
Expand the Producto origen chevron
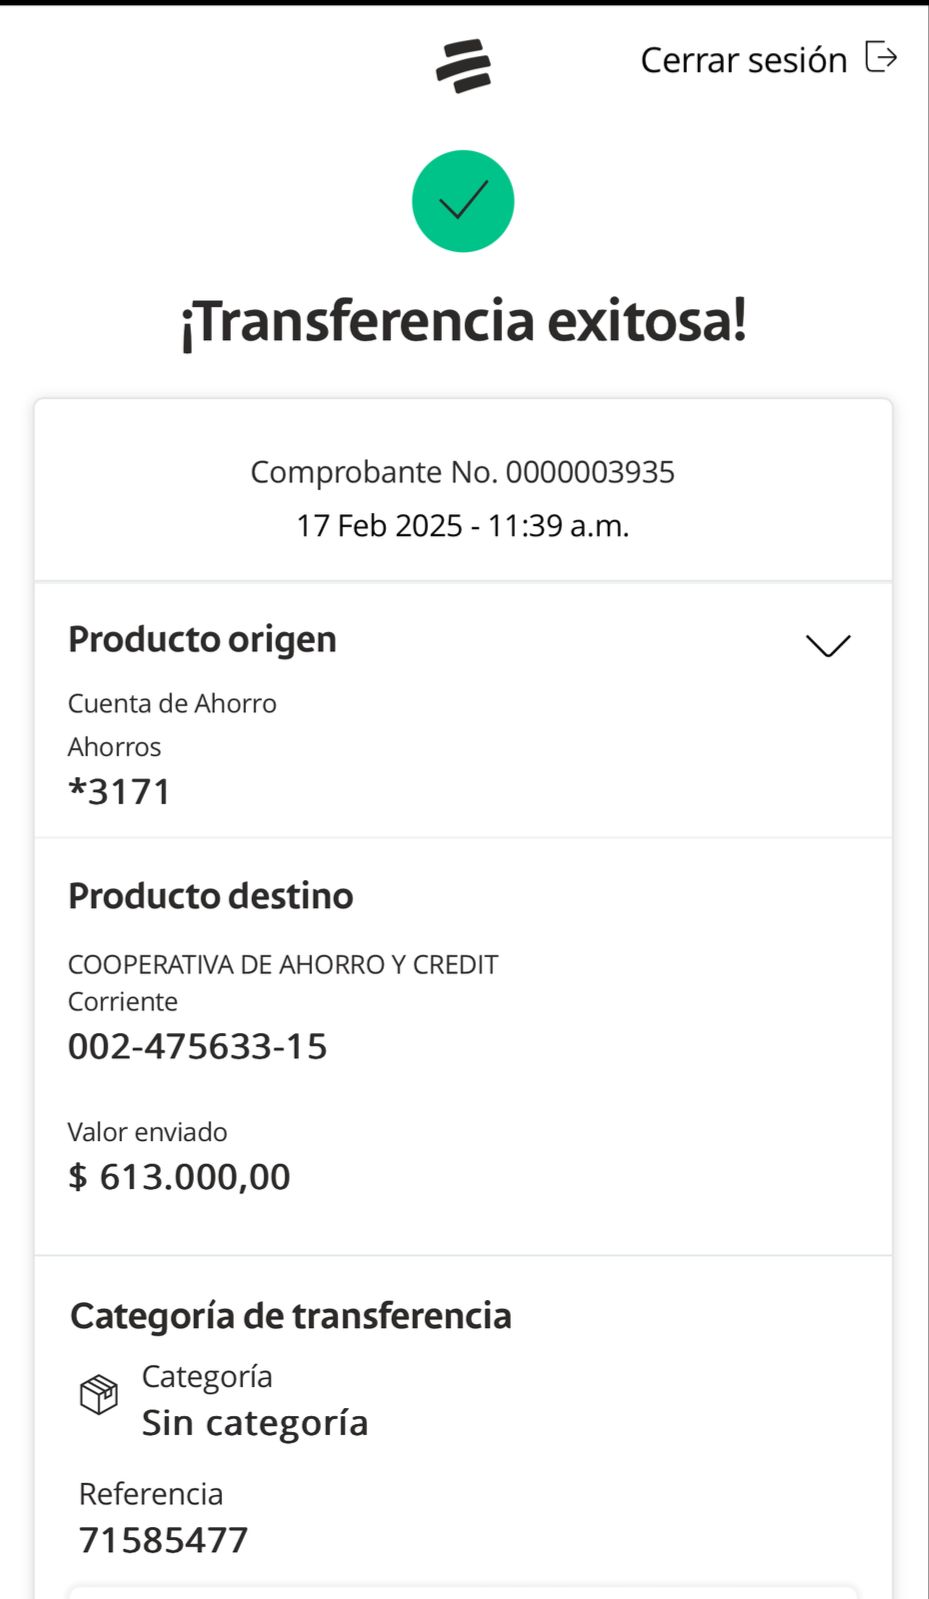828,645
